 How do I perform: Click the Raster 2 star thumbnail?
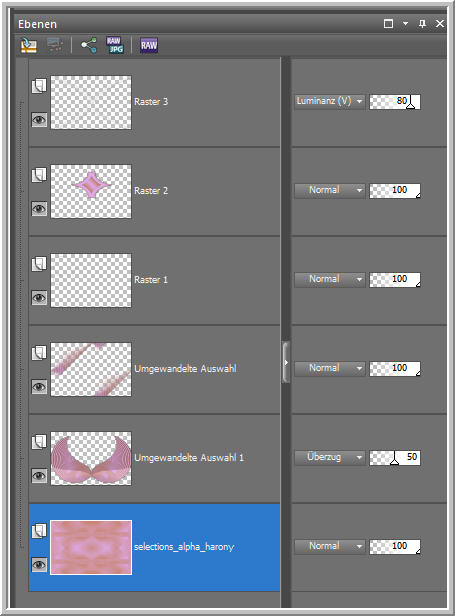[x=91, y=191]
